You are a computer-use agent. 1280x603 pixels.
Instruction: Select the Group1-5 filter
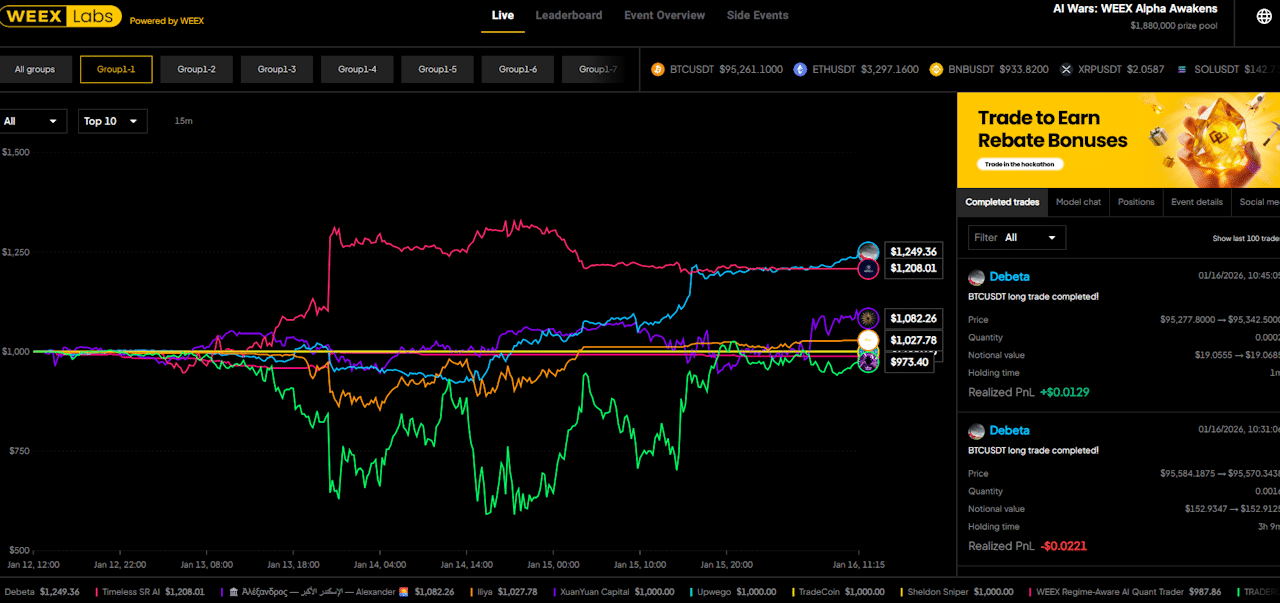(x=438, y=70)
